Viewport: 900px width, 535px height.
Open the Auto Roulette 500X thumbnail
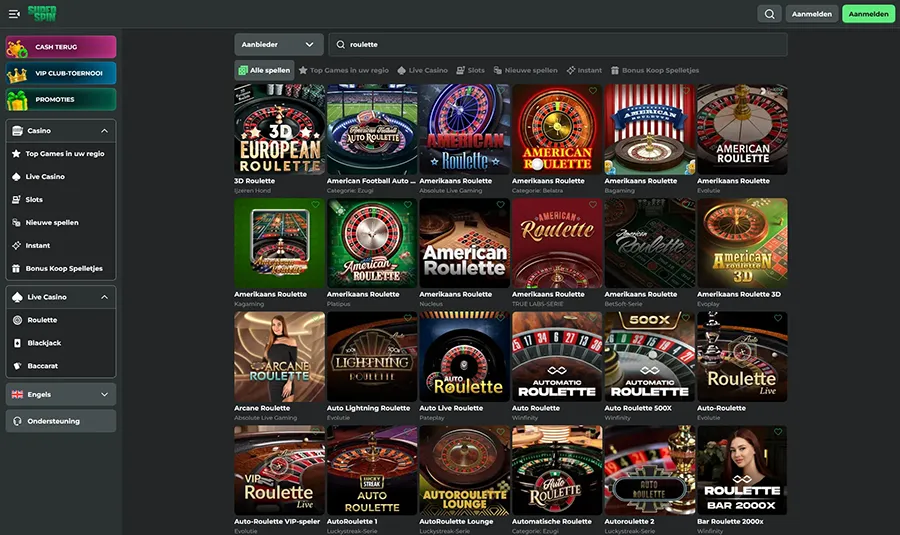[650, 356]
